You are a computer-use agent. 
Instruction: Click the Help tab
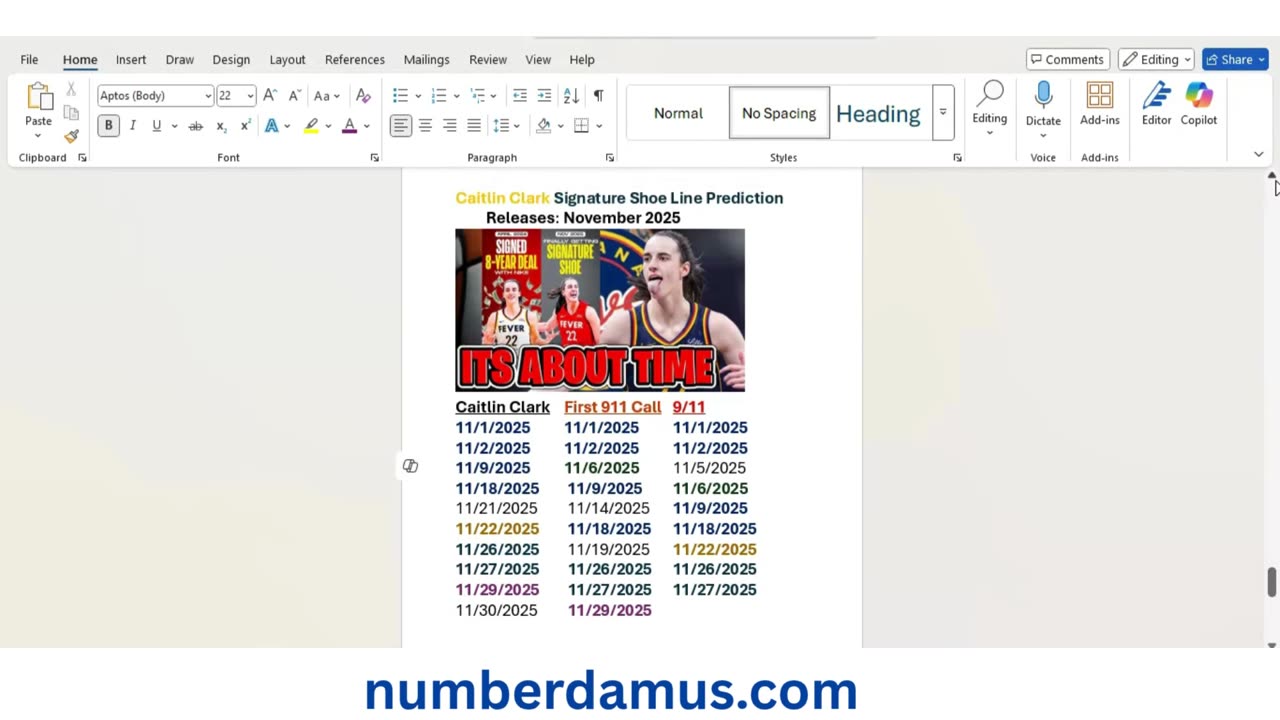[582, 60]
